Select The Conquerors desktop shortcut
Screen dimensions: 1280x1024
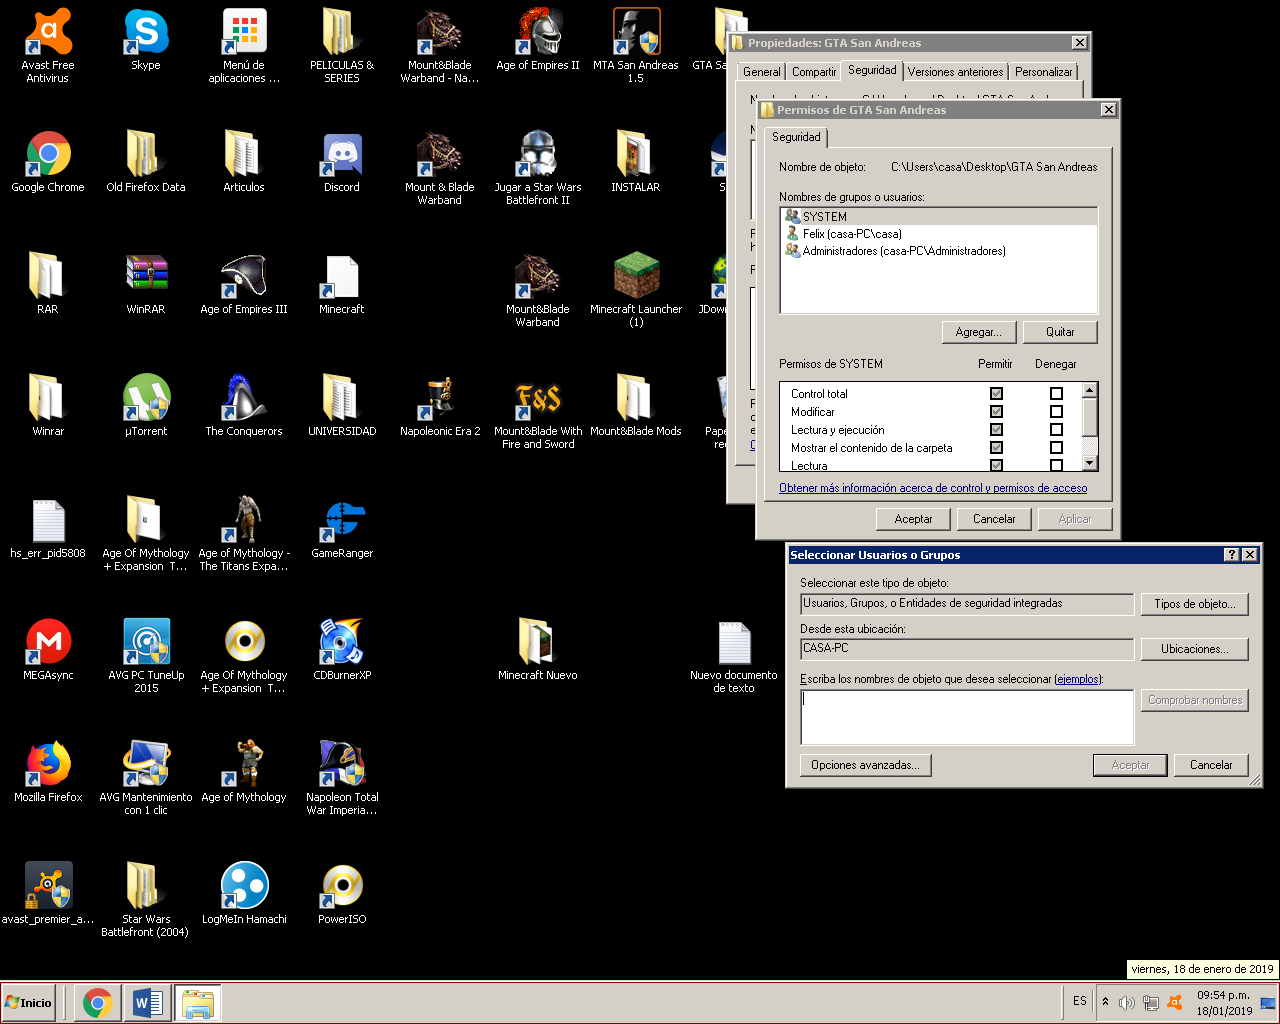coord(244,406)
